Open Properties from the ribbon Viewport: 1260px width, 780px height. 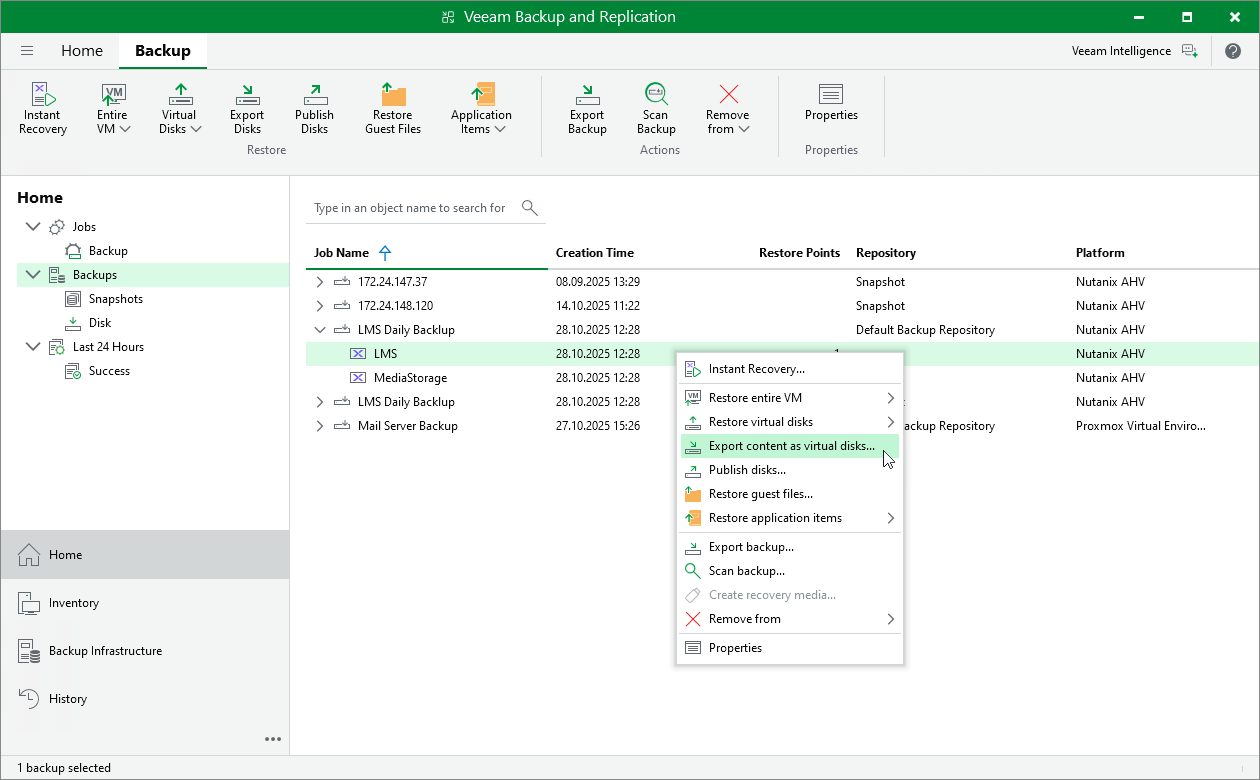(x=831, y=102)
